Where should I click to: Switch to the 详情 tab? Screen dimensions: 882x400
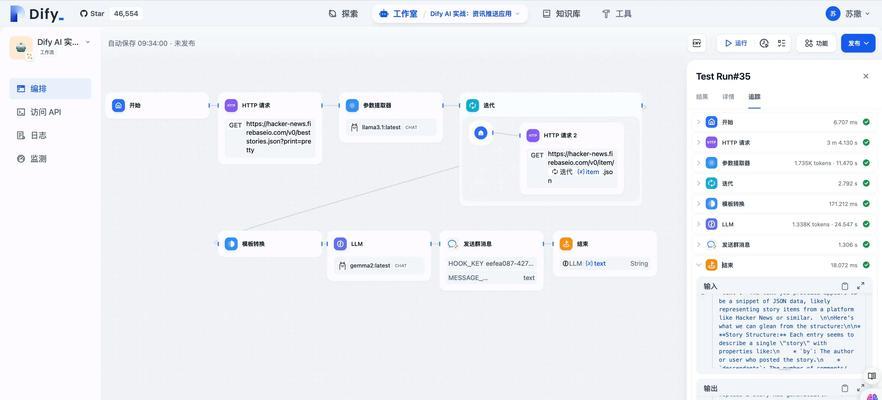[728, 97]
